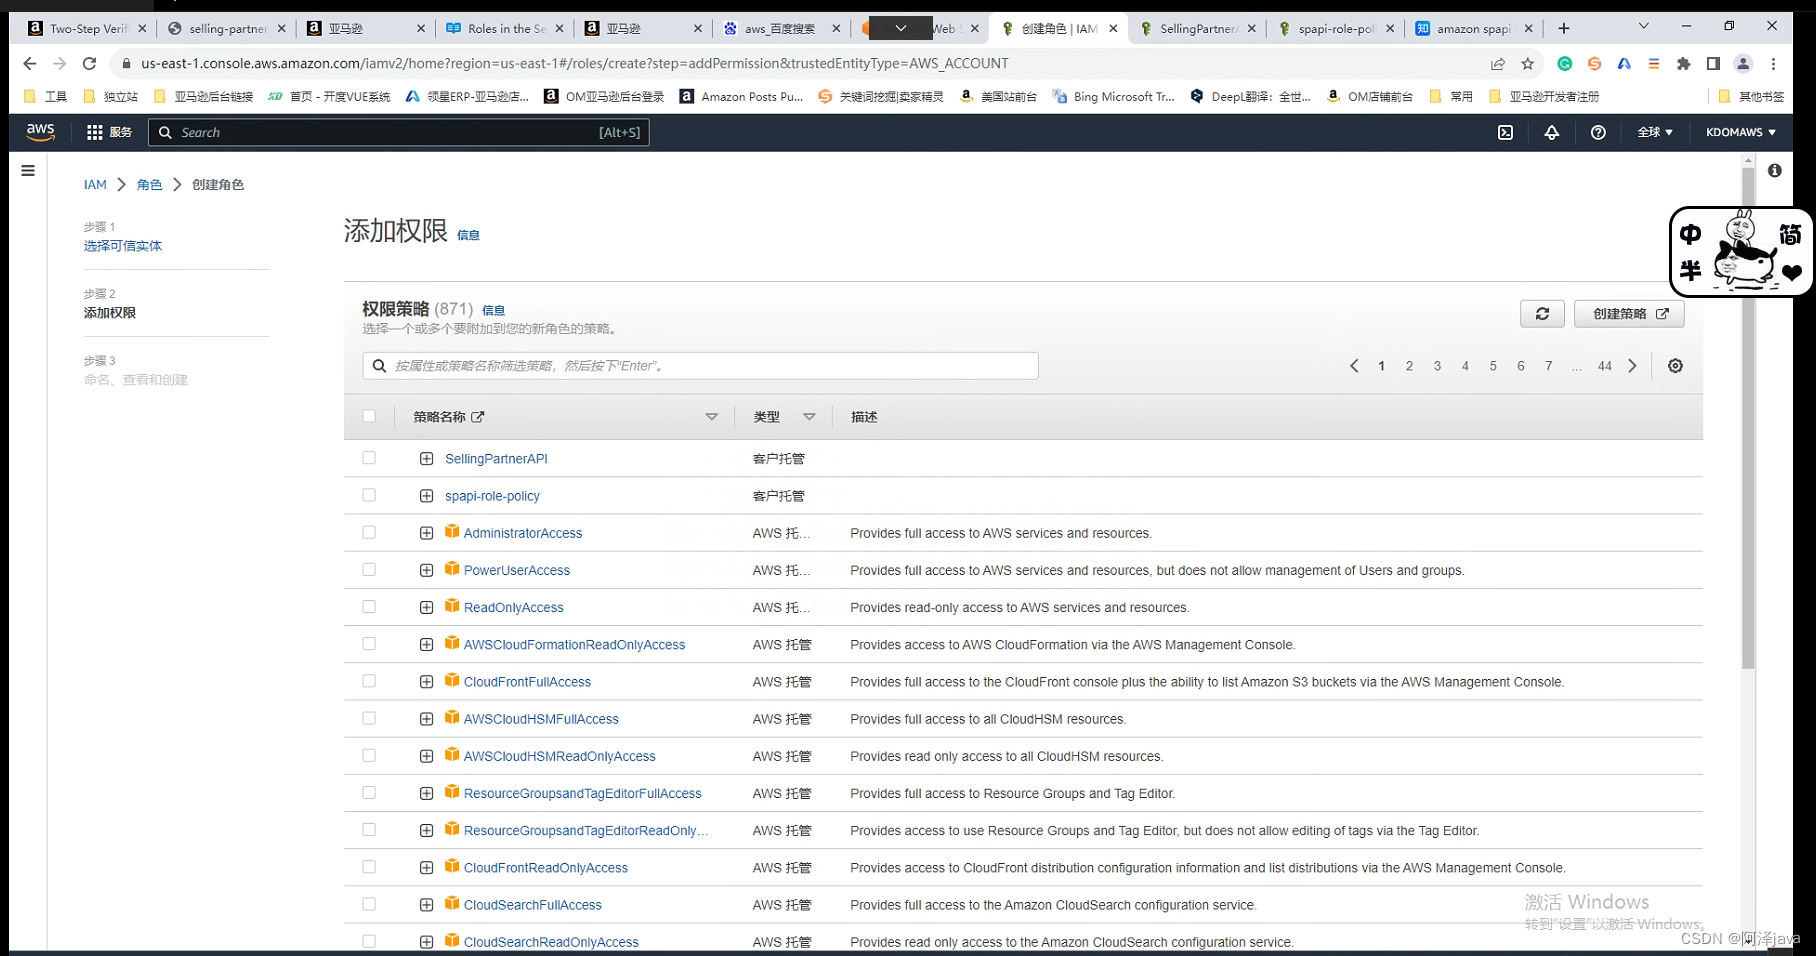Share this page from the address bar

[1498, 64]
